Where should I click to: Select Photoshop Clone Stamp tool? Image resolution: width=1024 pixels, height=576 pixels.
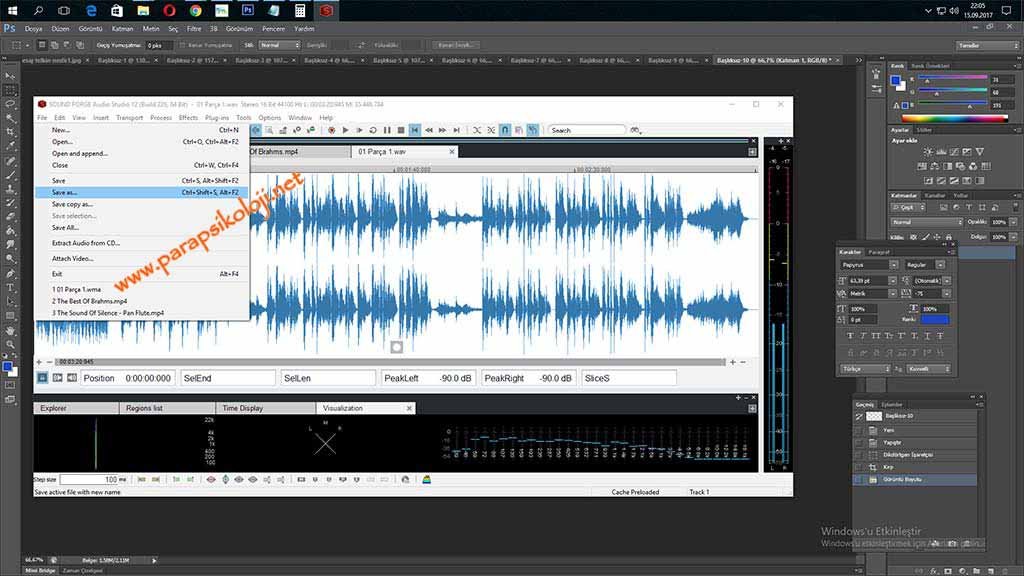pyautogui.click(x=10, y=189)
